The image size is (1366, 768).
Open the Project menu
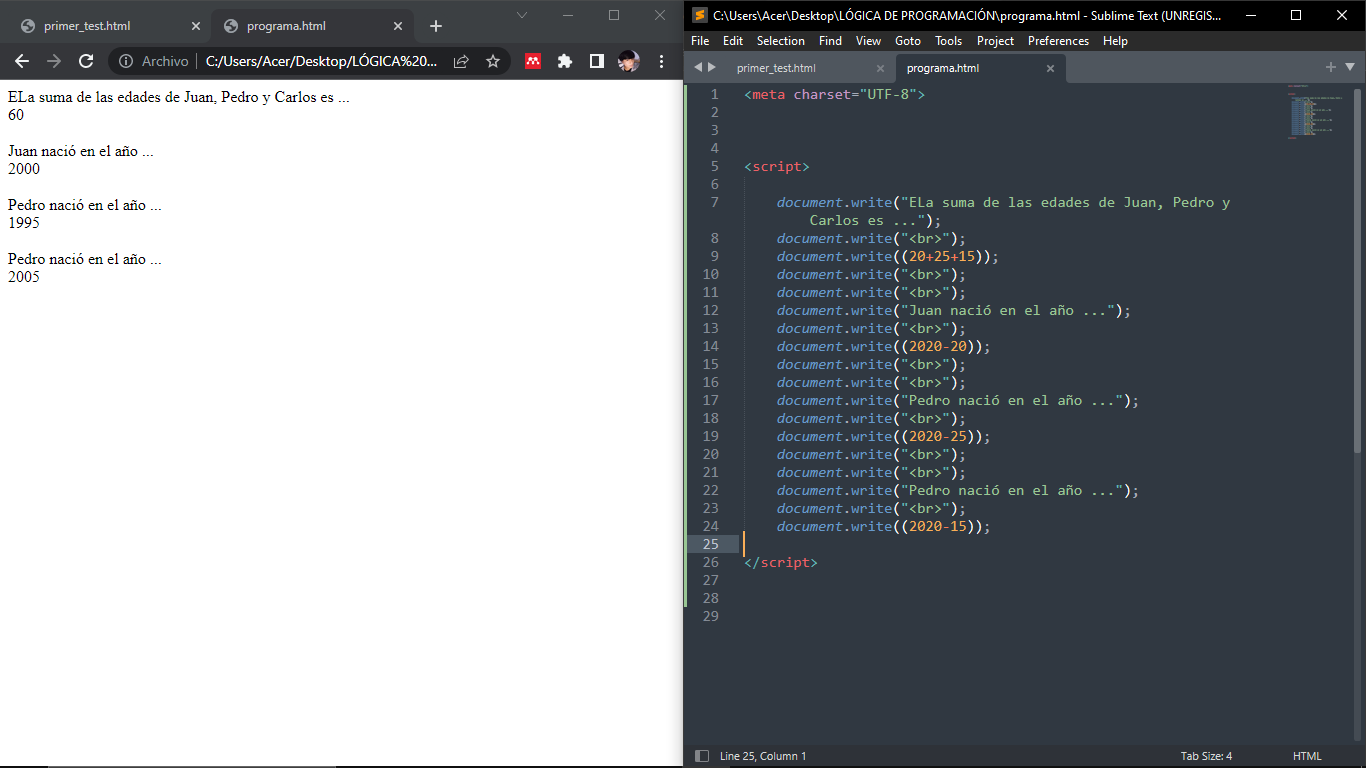[995, 41]
